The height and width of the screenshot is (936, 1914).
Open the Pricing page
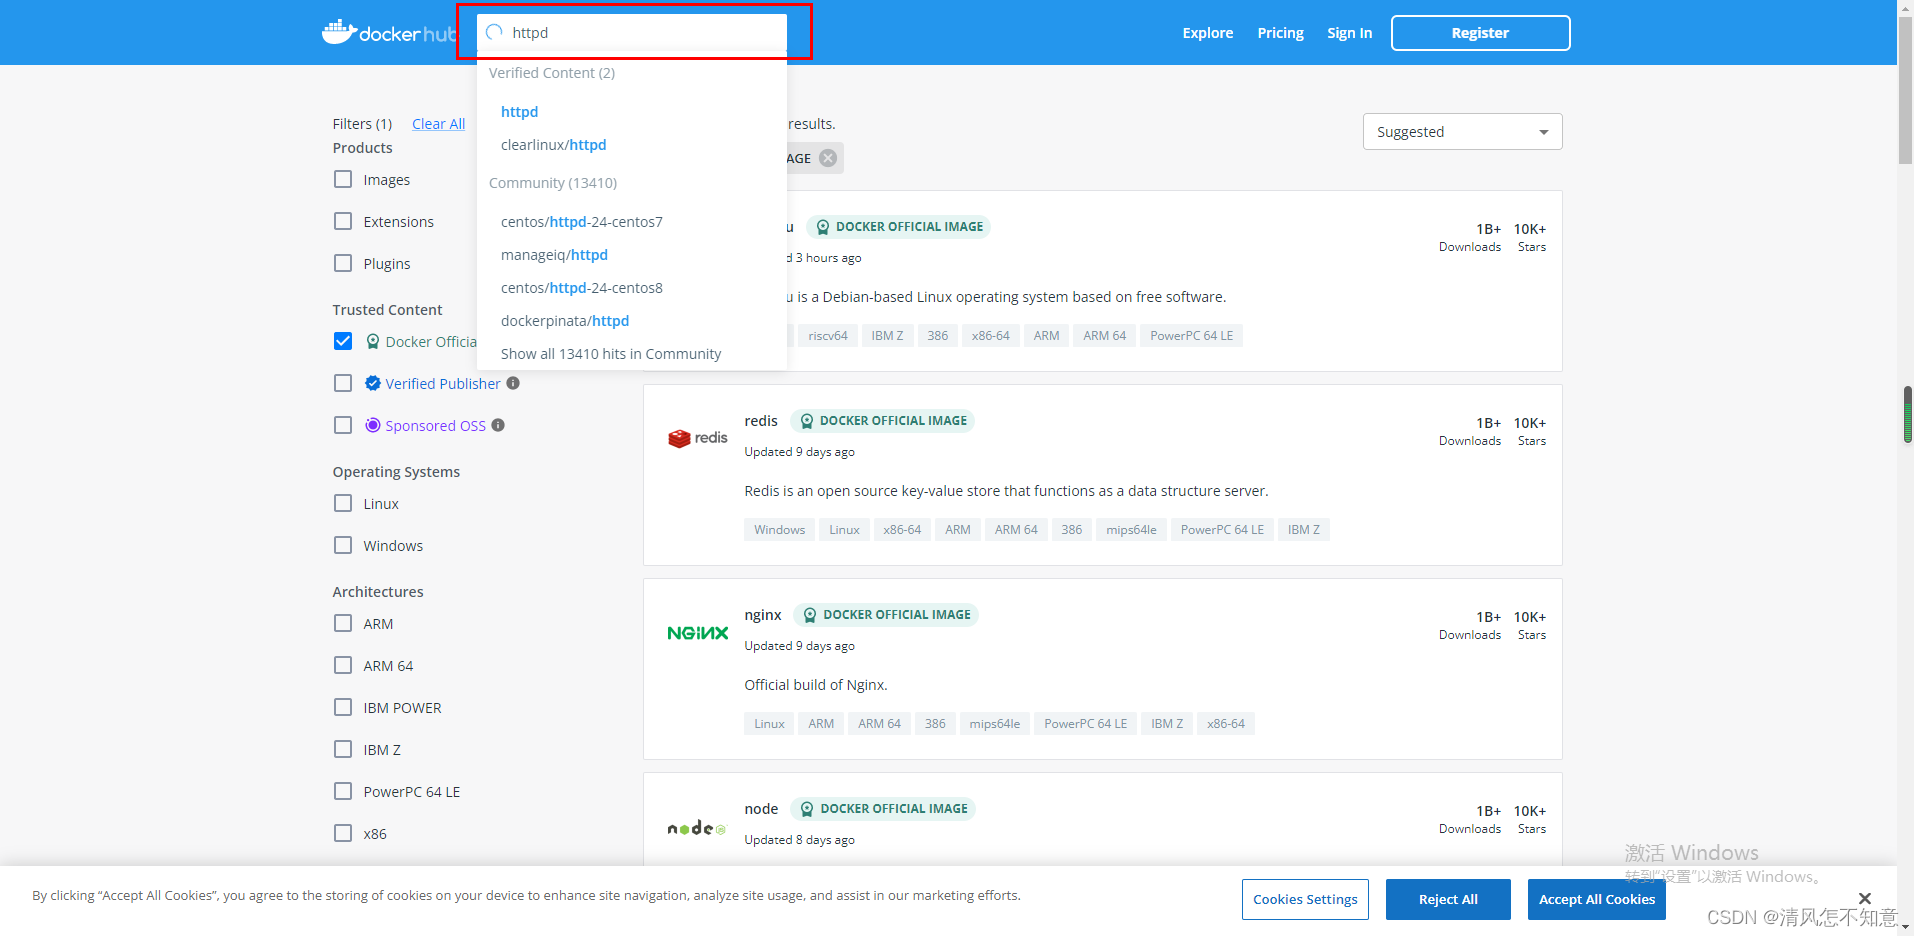(1280, 33)
